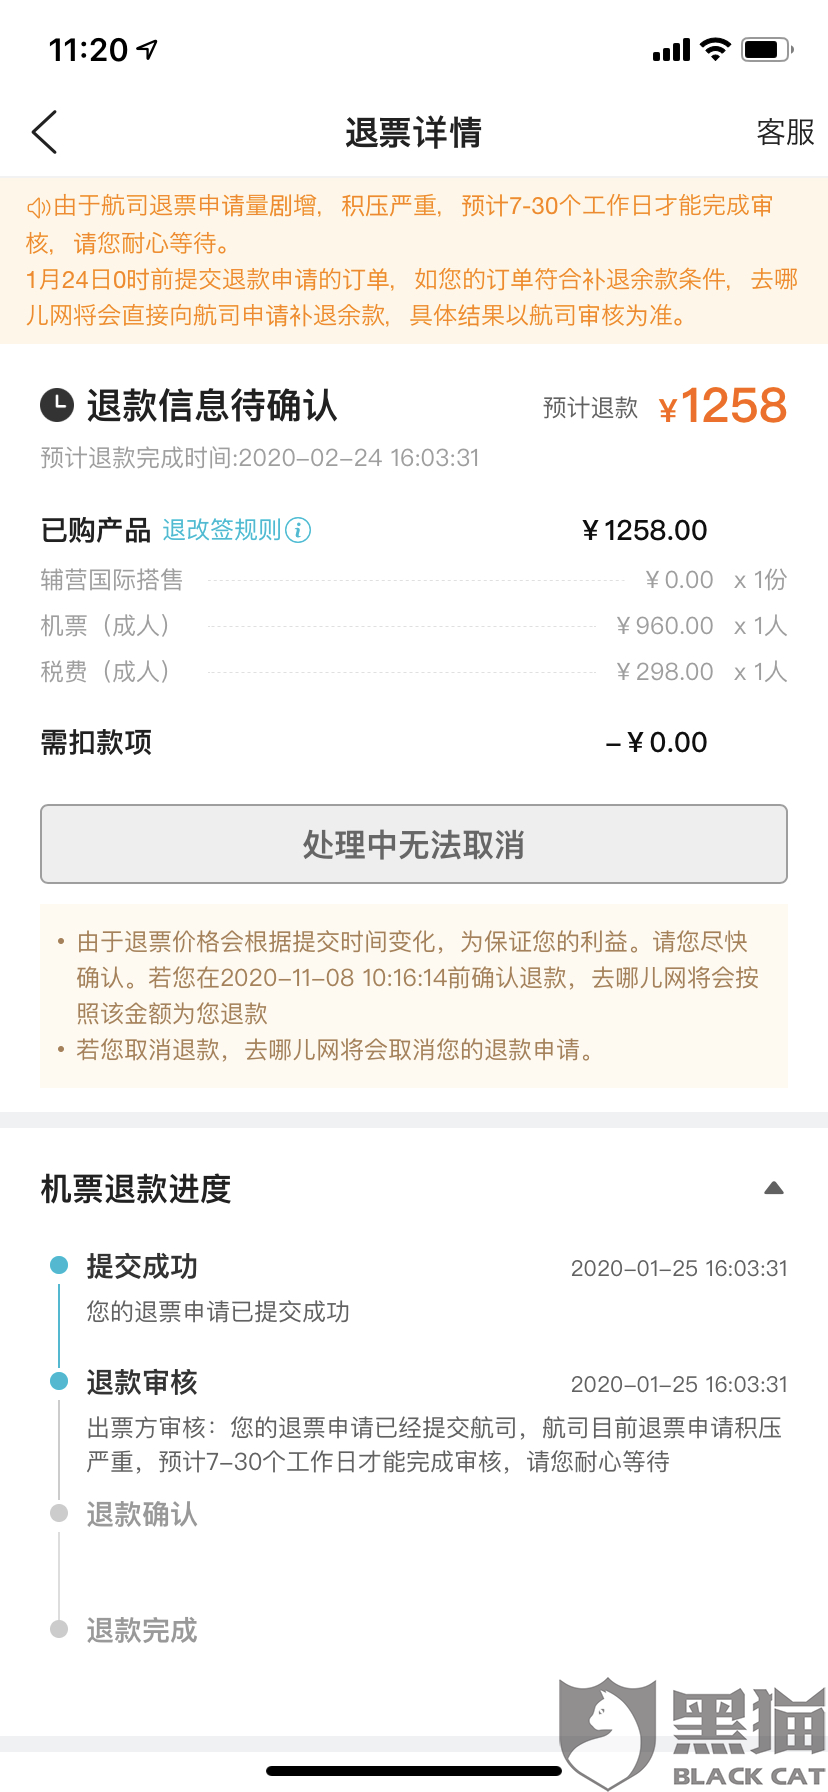
Task: Tap the orange ¥1258 refund amount
Action: click(x=723, y=406)
